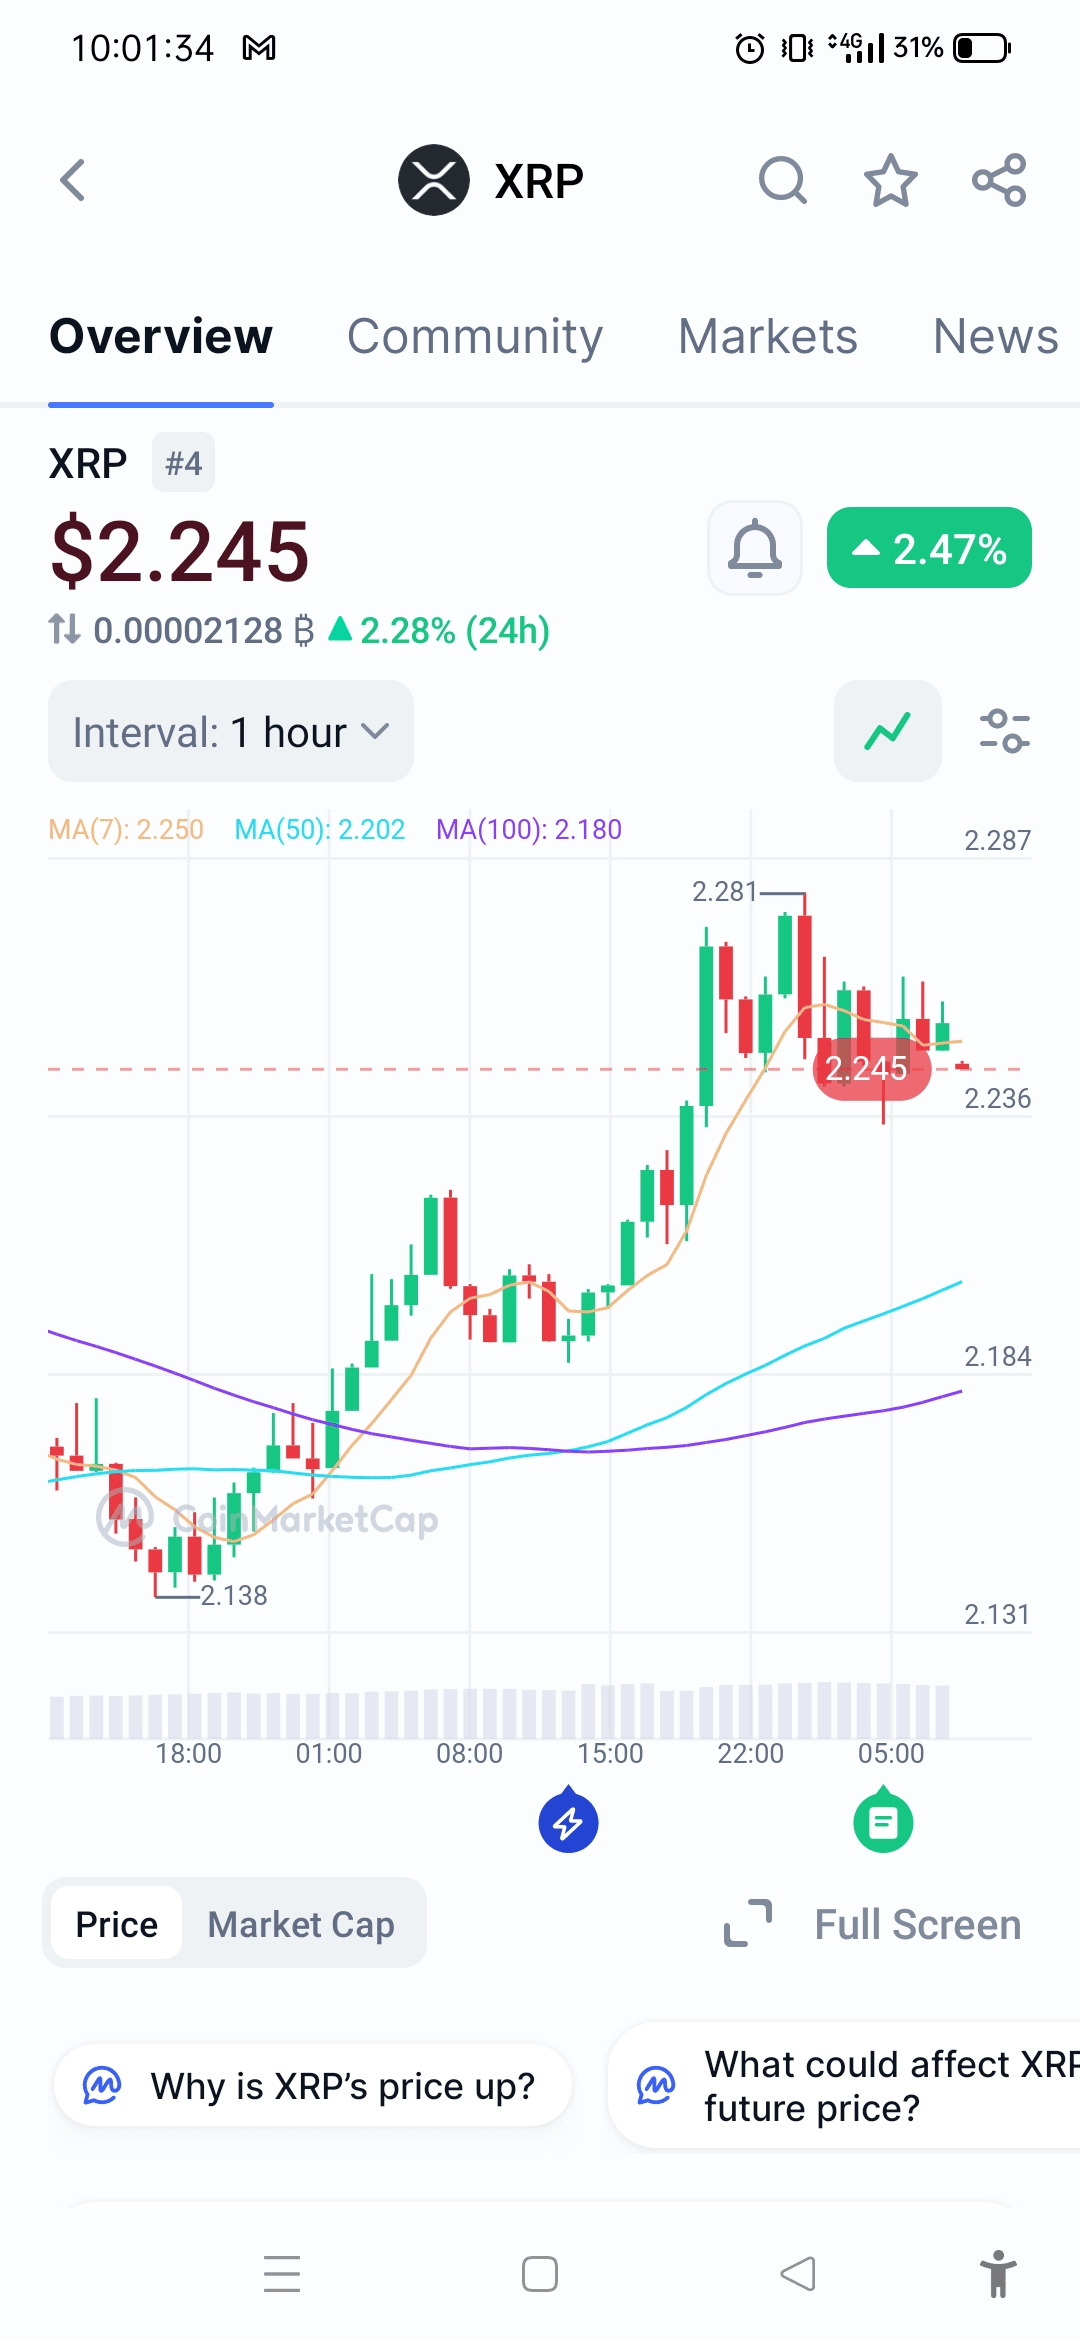
Task: Tap the back arrow icon
Action: [x=72, y=181]
